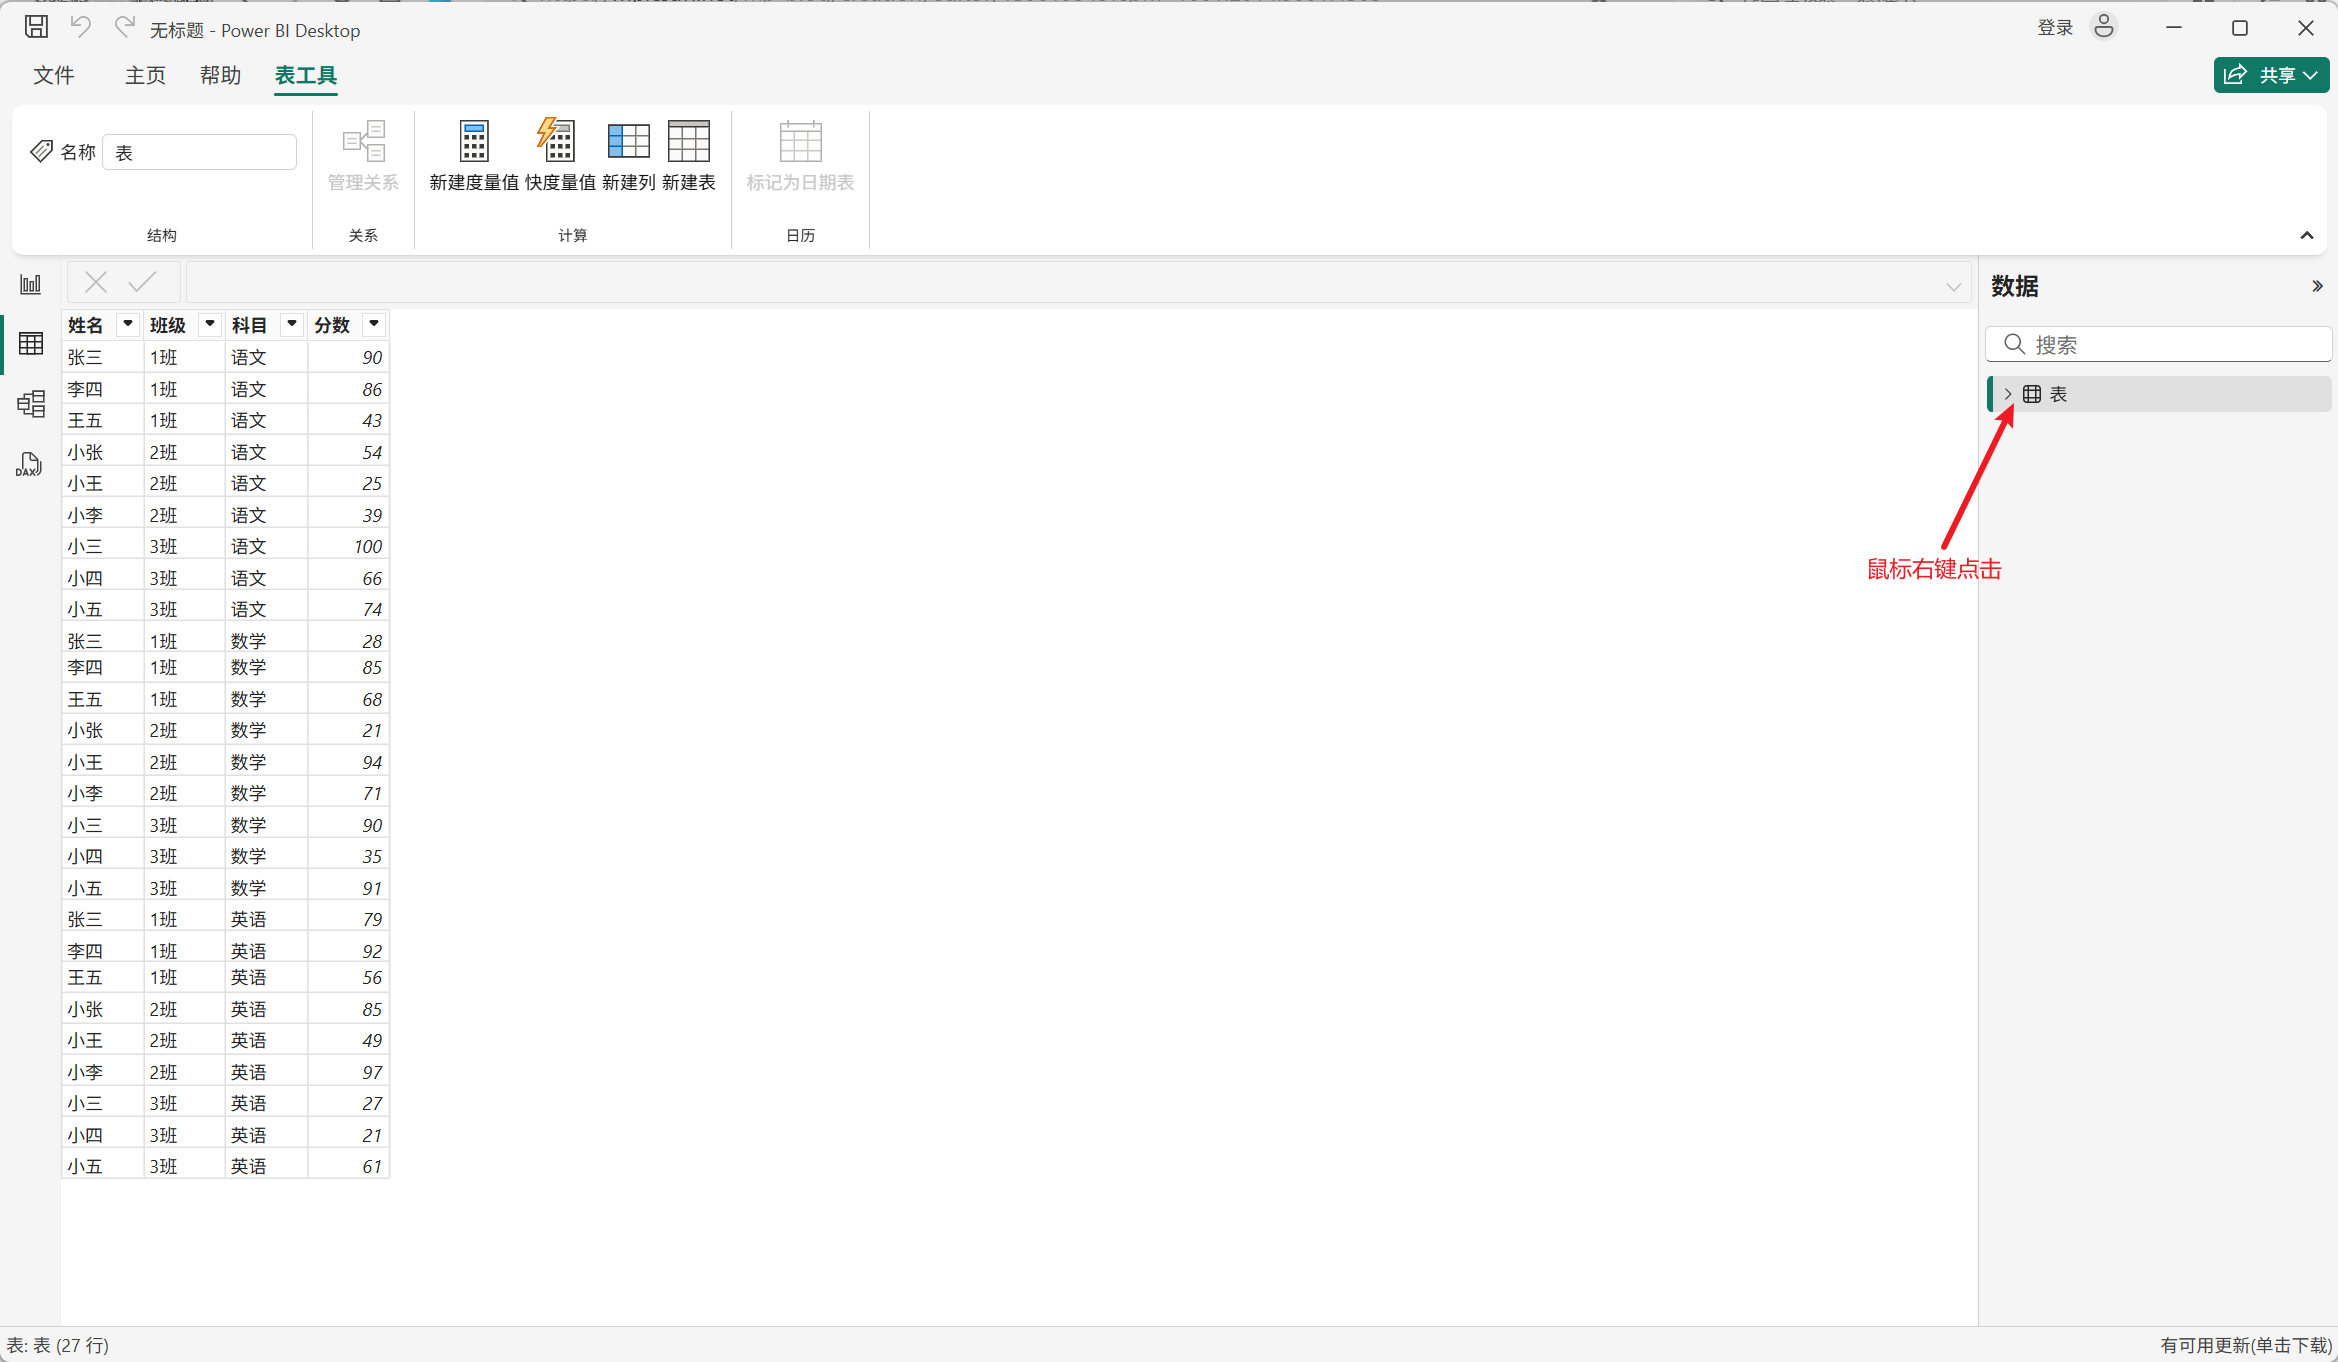Expand the formula bar chevron
This screenshot has height=1362, width=2338.
[1953, 287]
